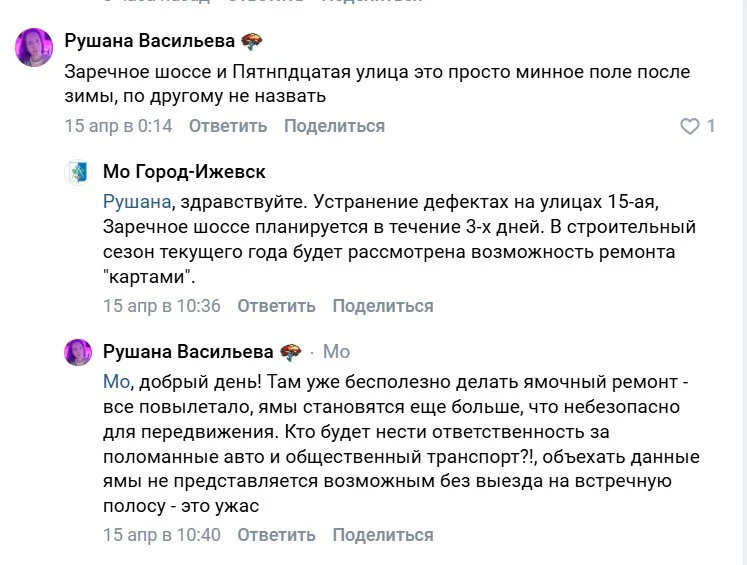Reply to the comment posted at 10:40

click(276, 535)
